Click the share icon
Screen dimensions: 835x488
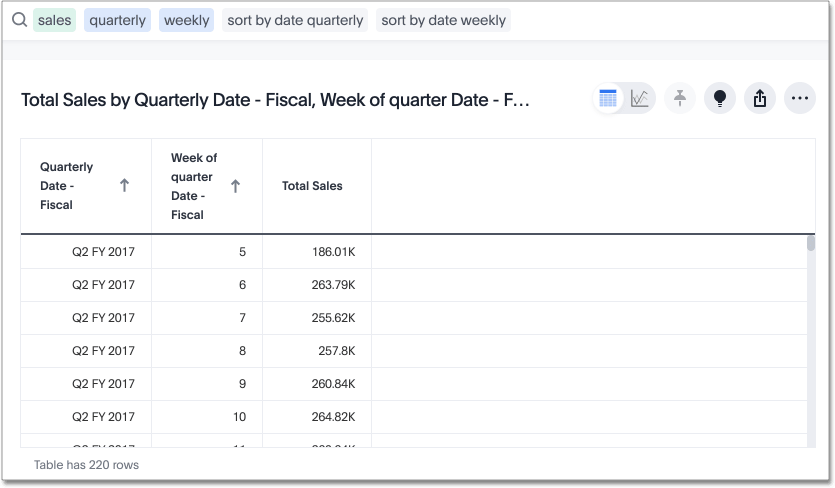coord(759,98)
